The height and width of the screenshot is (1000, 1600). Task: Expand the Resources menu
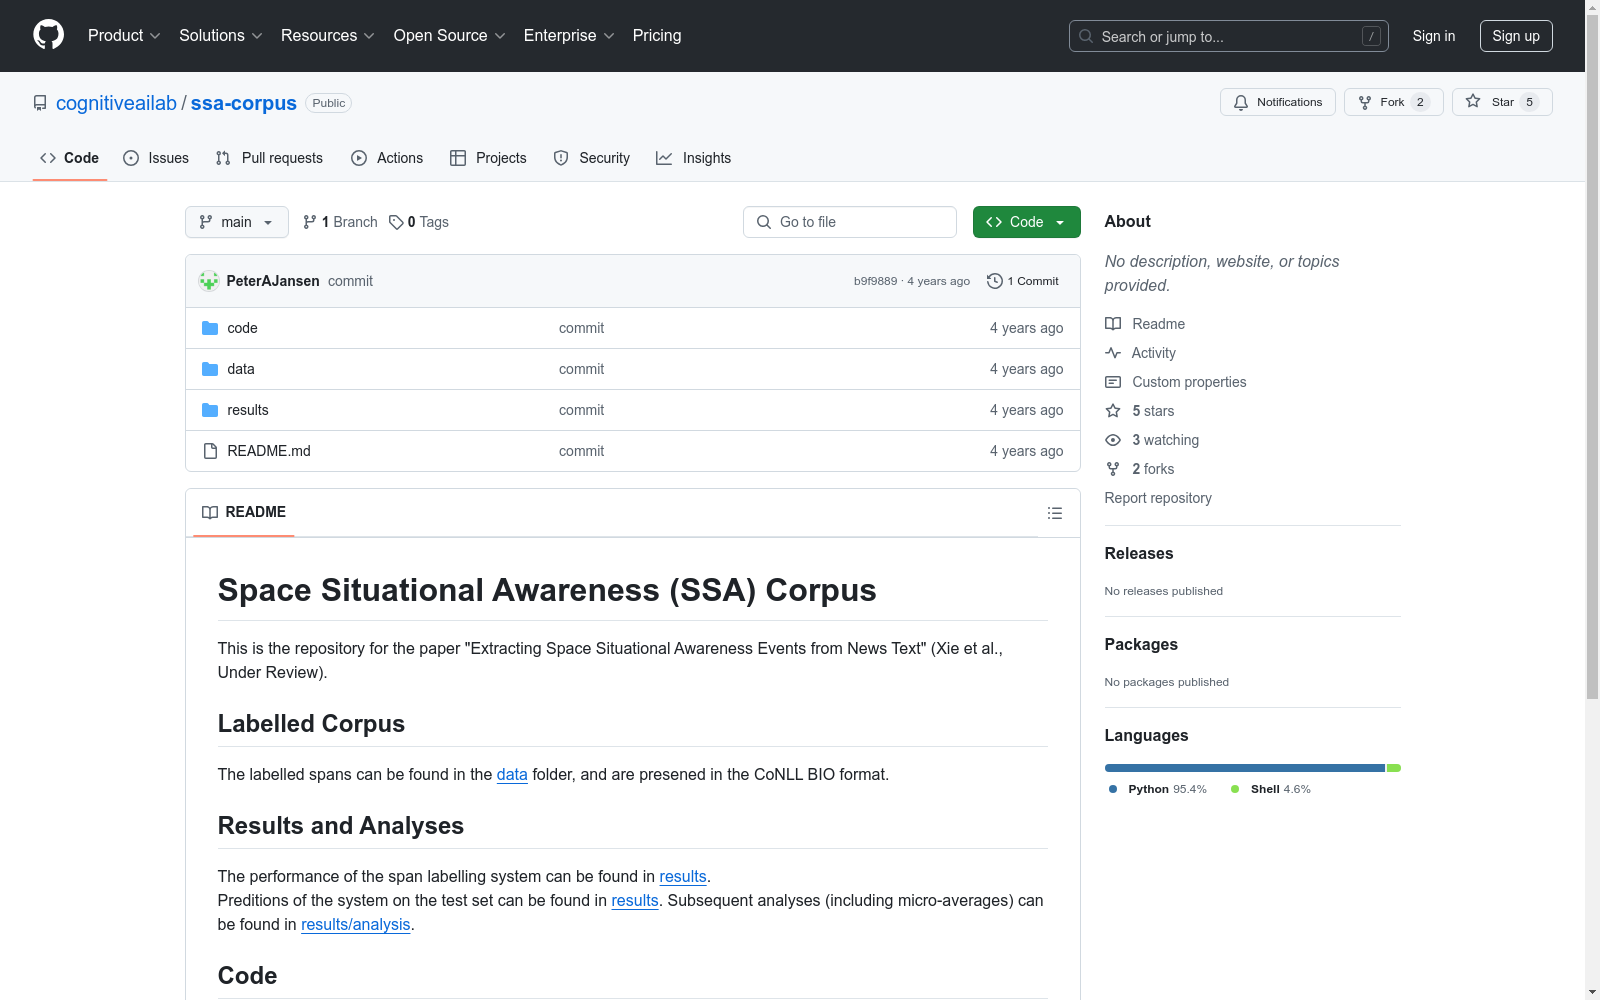coord(328,36)
